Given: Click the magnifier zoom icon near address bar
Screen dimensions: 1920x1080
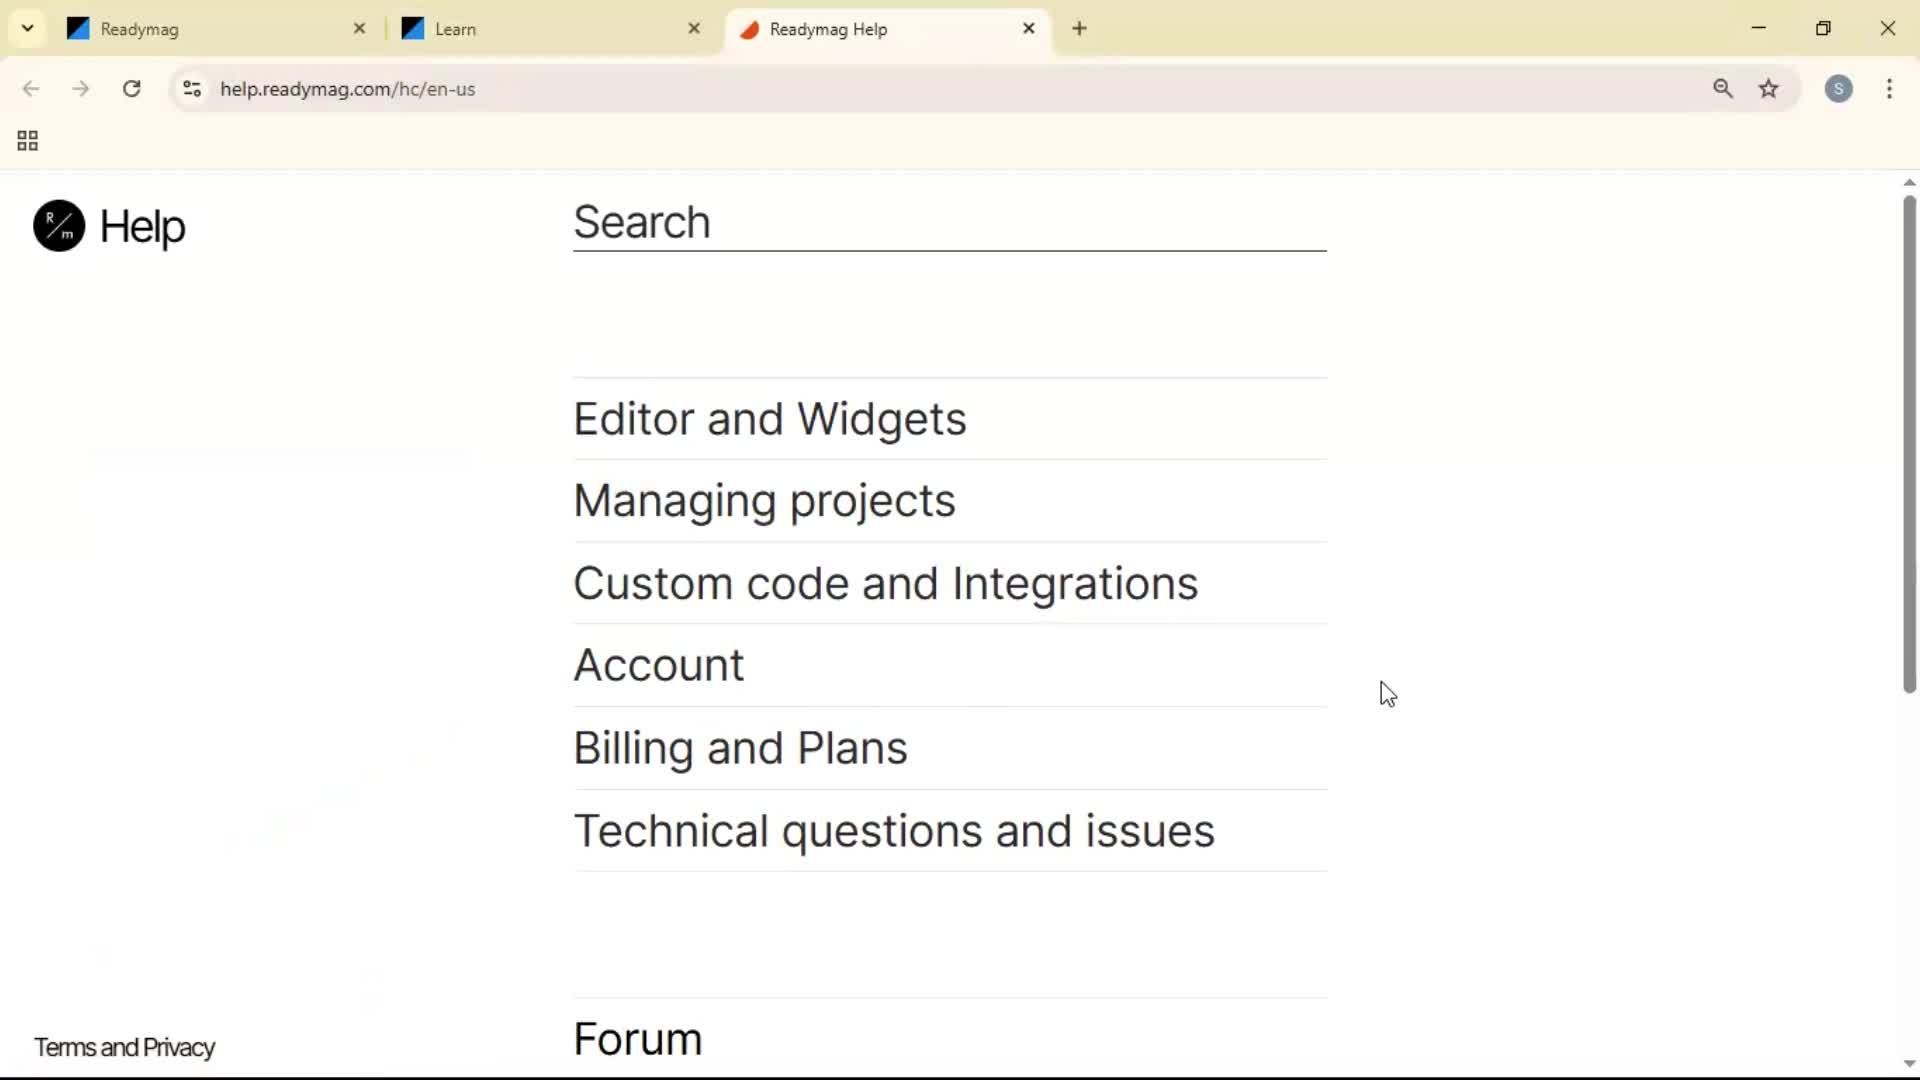Looking at the screenshot, I should point(1723,89).
